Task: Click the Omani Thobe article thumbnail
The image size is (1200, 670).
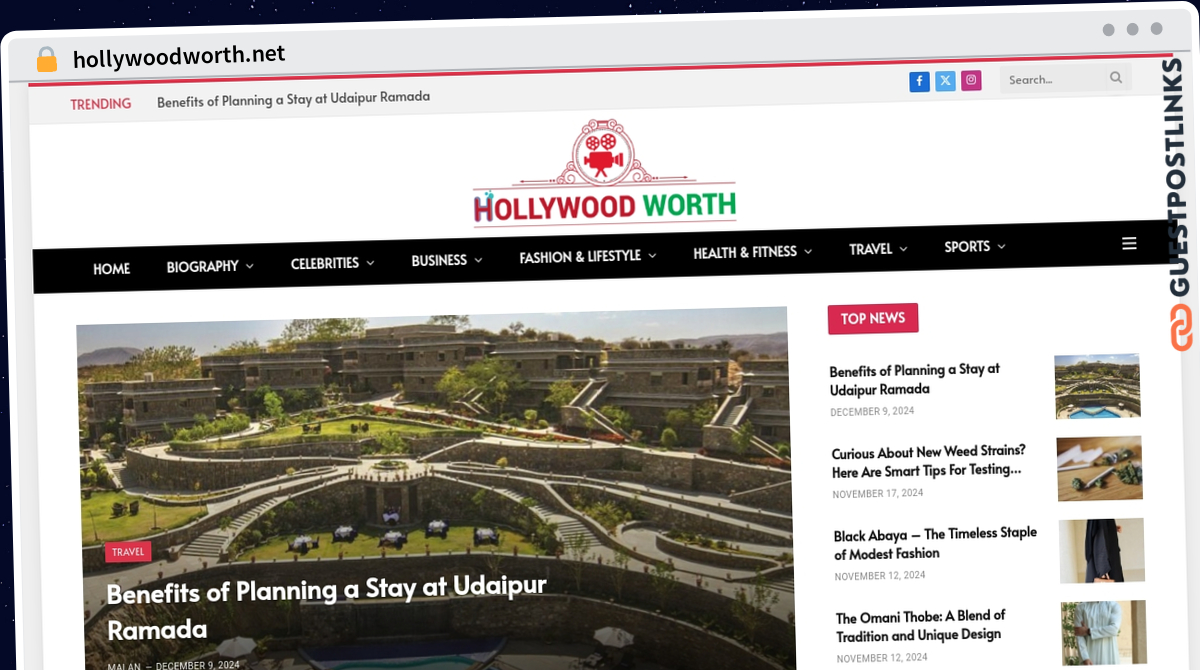Action: pyautogui.click(x=1104, y=633)
